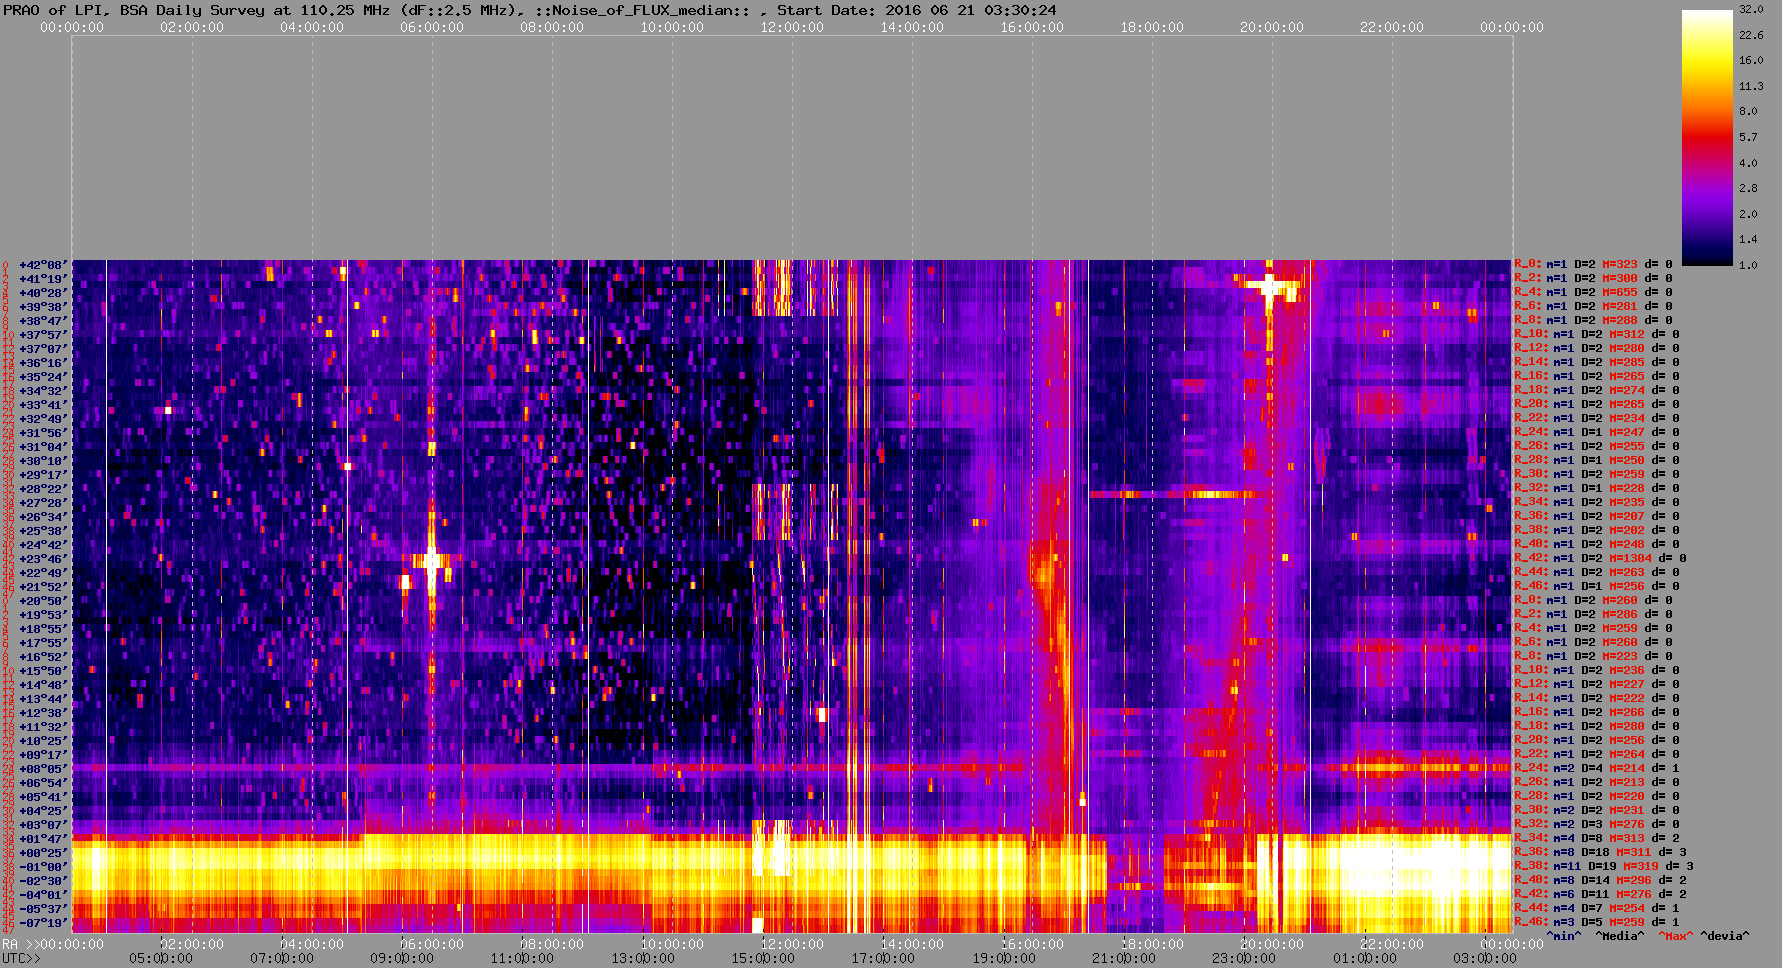Click the color scale bar legend
The width and height of the screenshot is (1782, 968).
point(1707,137)
